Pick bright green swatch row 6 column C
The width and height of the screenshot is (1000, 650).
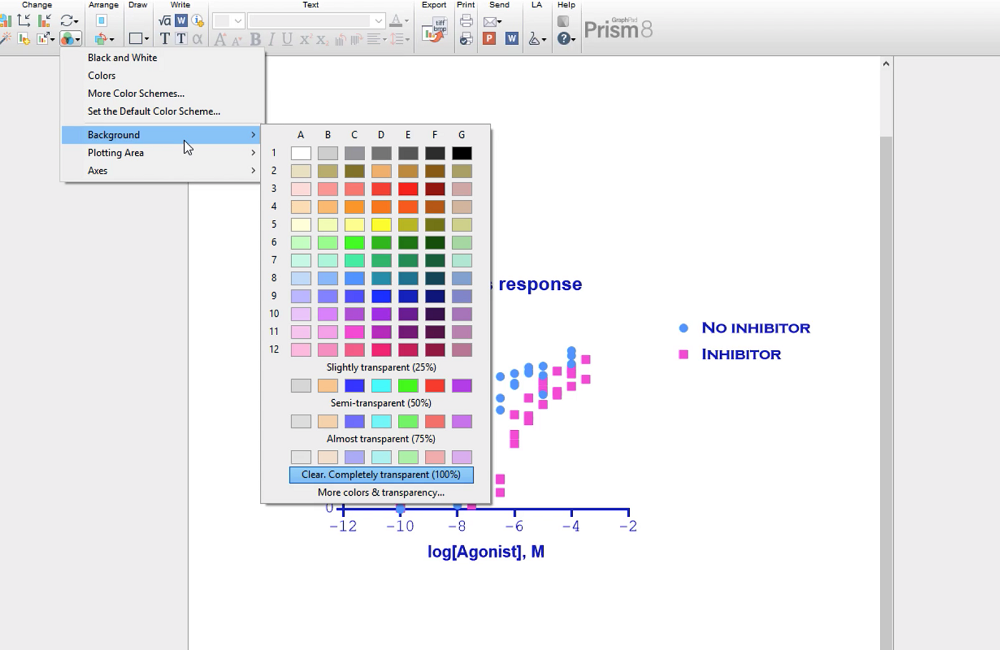[355, 242]
